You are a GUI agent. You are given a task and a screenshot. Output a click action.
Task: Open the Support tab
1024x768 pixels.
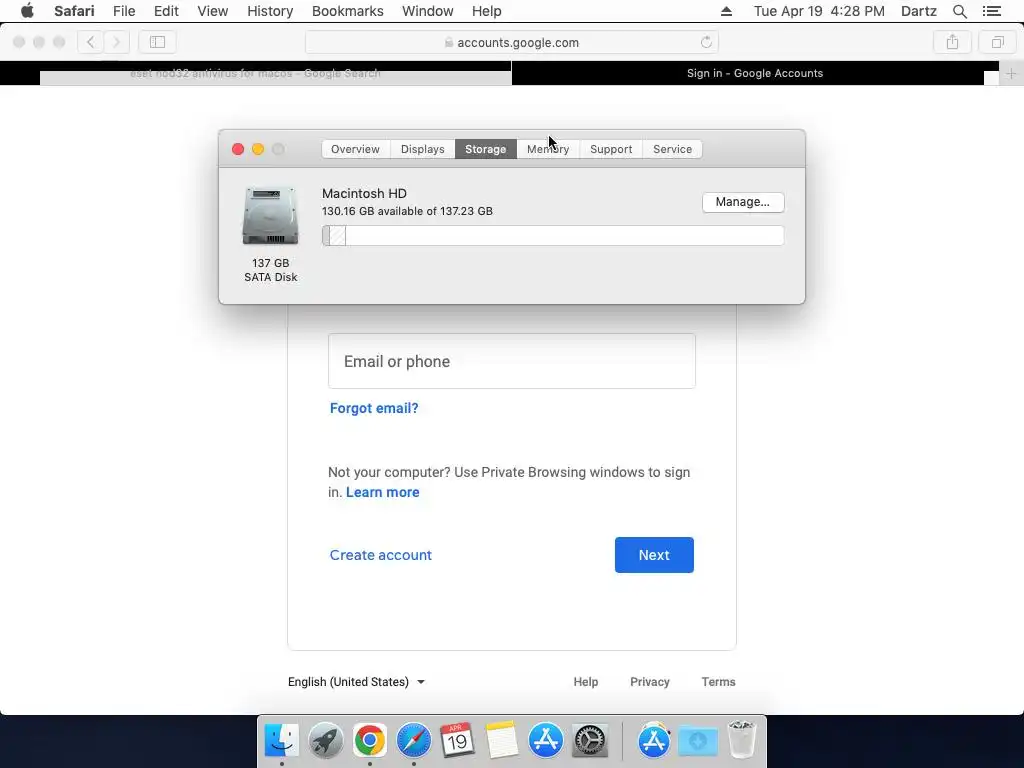point(611,149)
